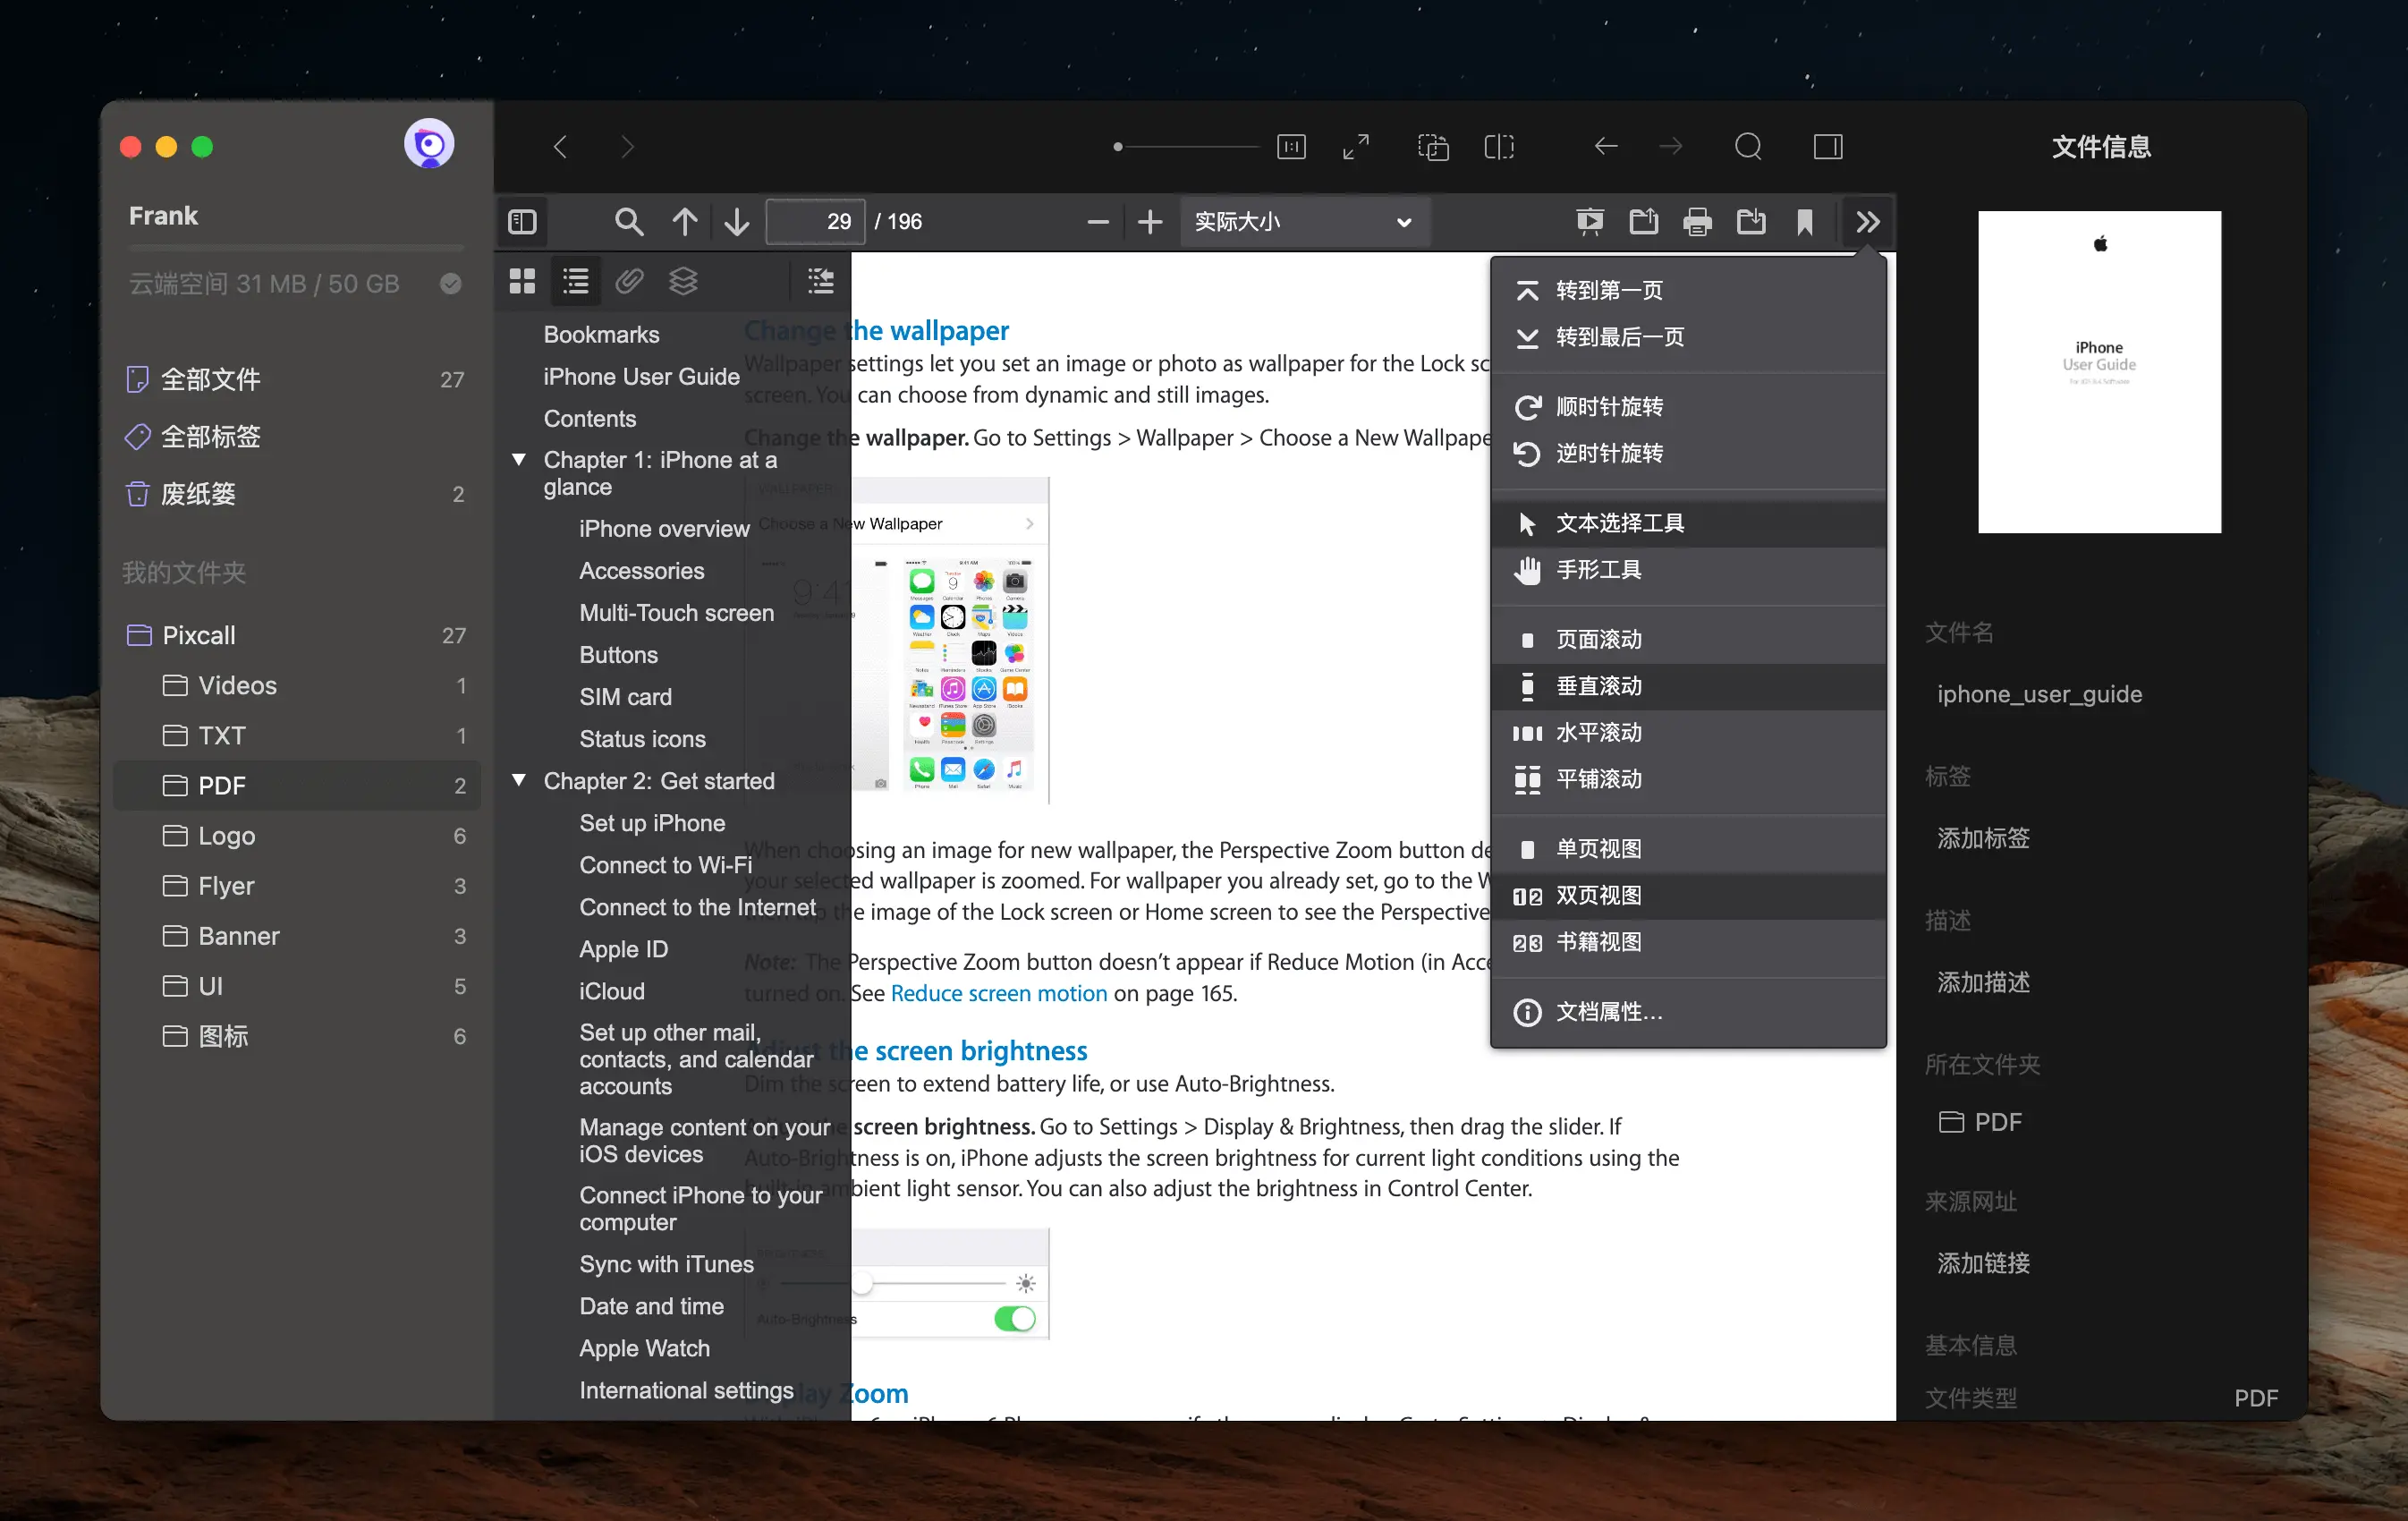Open the Videos folder
The image size is (2408, 1521).
point(297,685)
